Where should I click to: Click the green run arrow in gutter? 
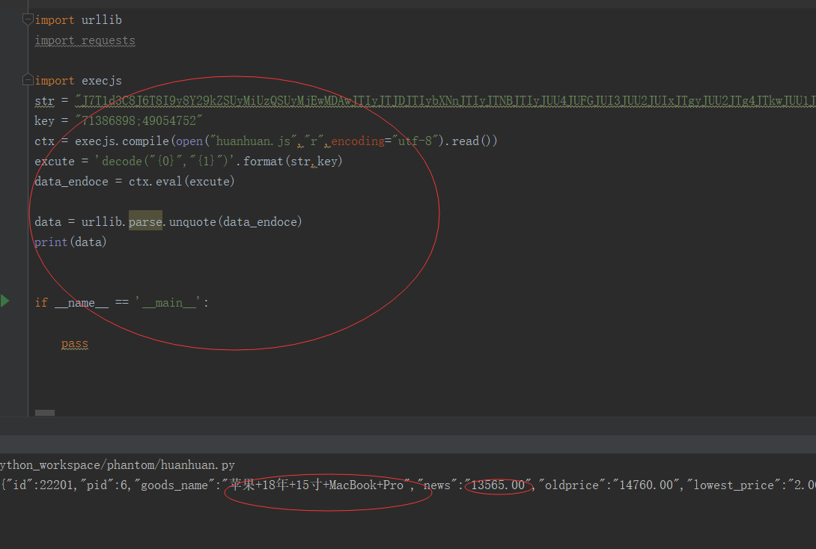(5, 301)
